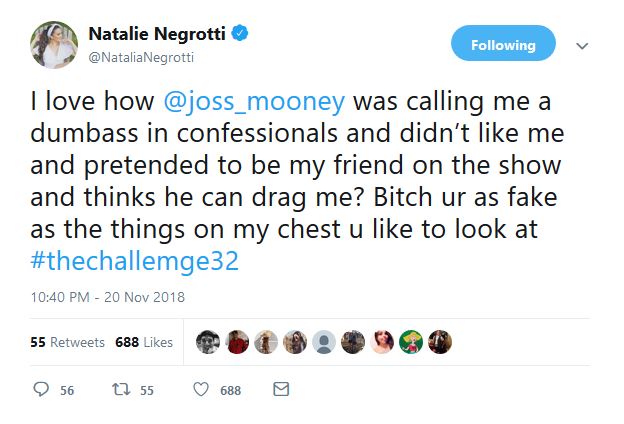Send tweet via Direct Message envelope icon
This screenshot has height=424, width=624.
281,390
